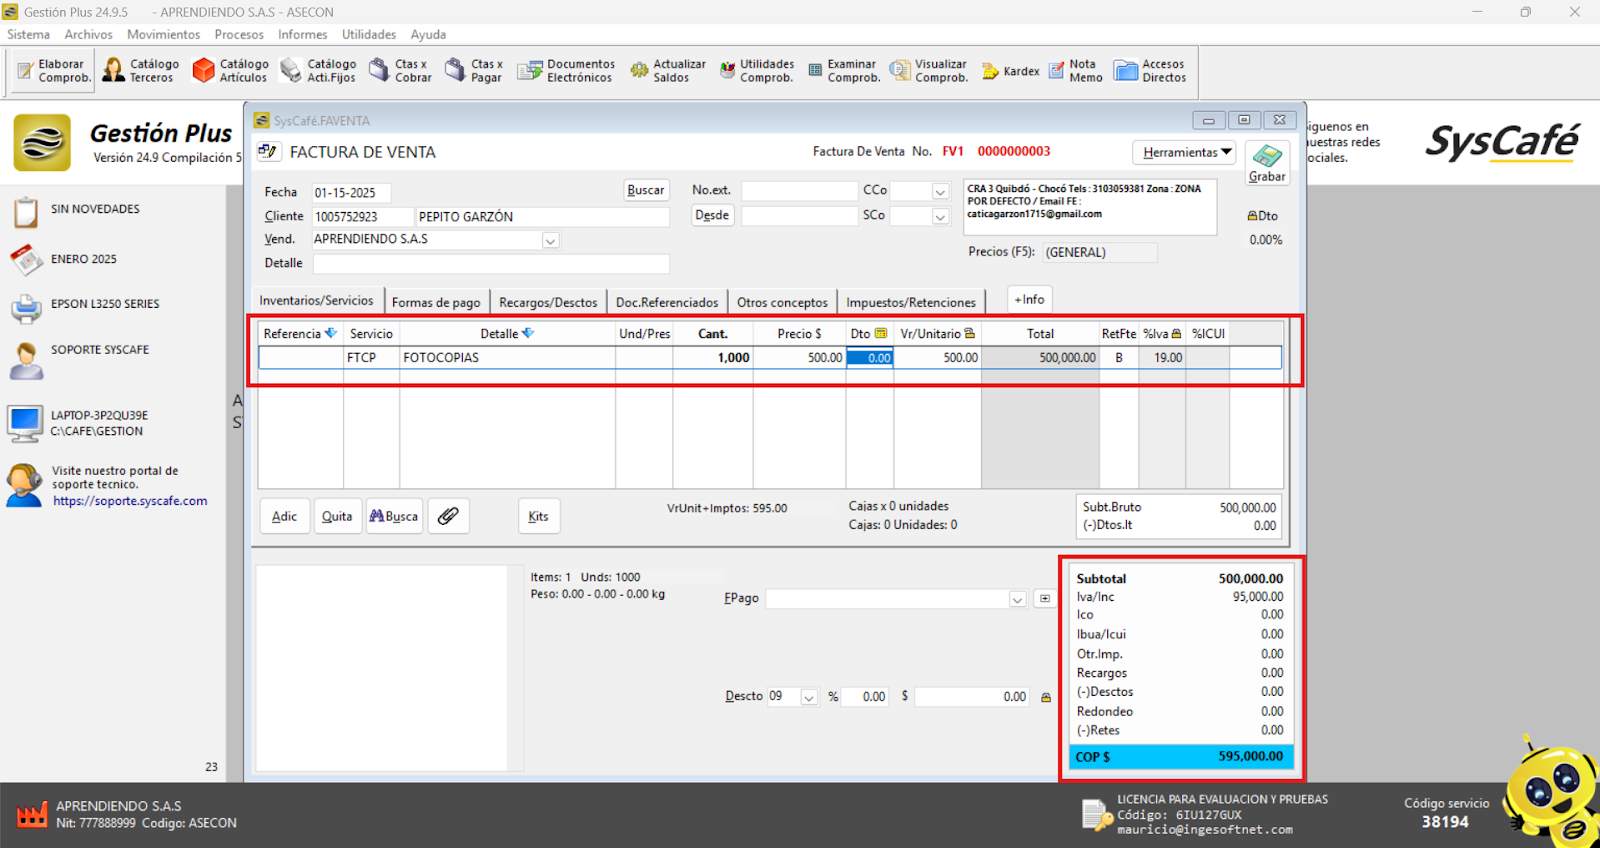This screenshot has height=848, width=1600.
Task: Switch to the Formas de pago tab
Action: 436,302
